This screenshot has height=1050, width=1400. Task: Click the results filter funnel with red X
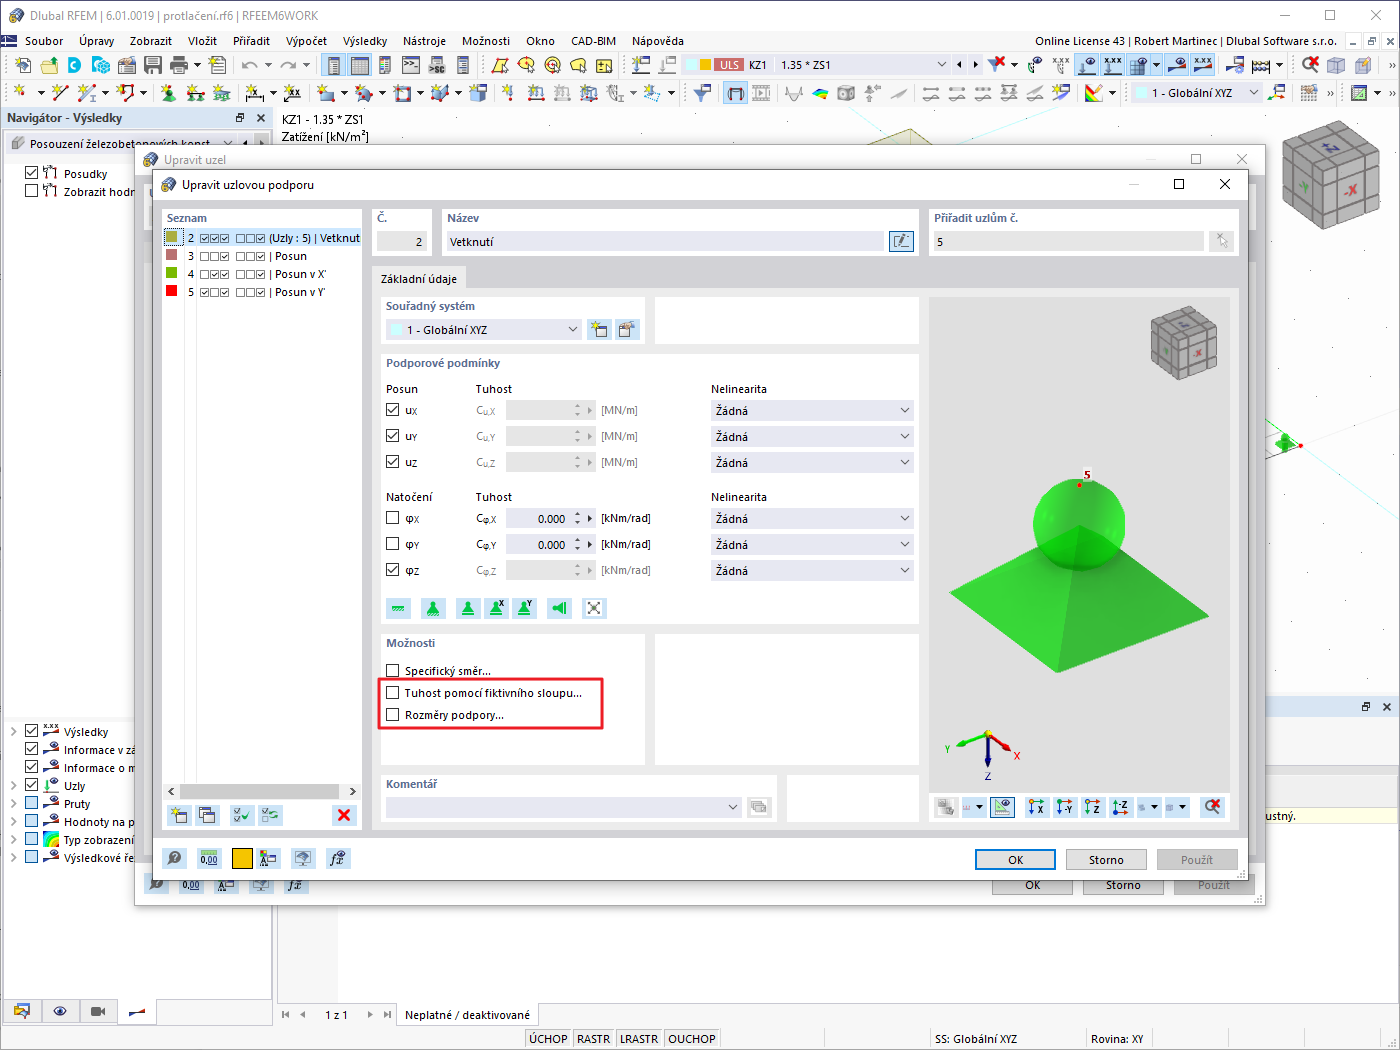(996, 65)
